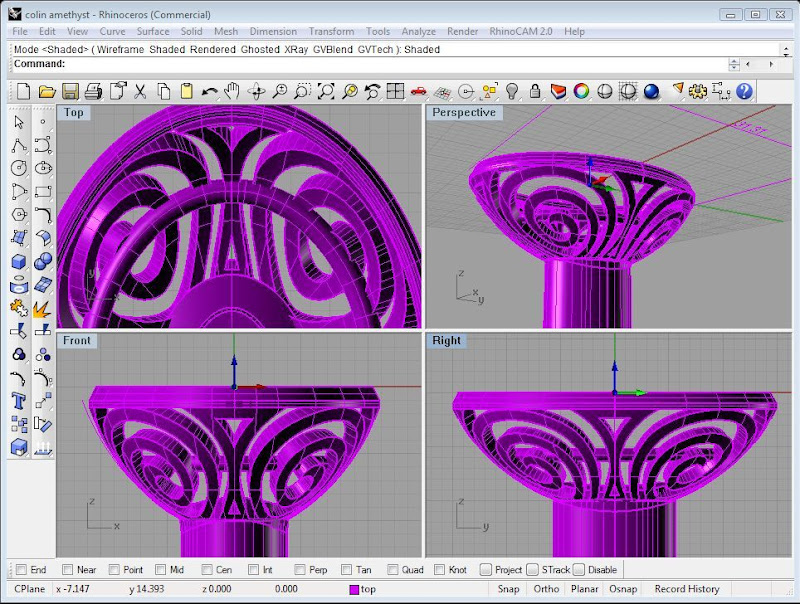
Task: Enable the End osnap checkbox
Action: pyautogui.click(x=22, y=570)
